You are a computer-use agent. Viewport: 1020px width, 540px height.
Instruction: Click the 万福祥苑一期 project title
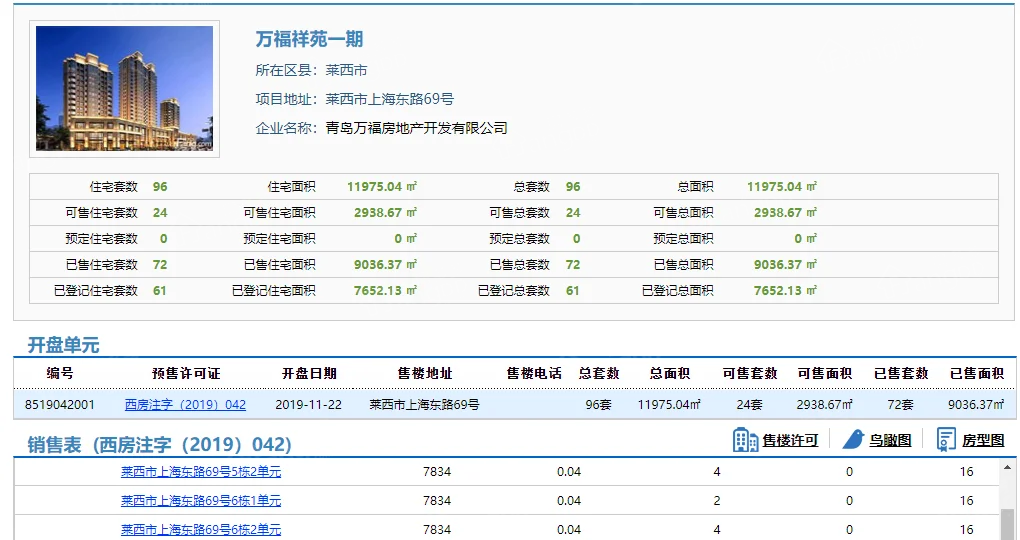coord(309,39)
